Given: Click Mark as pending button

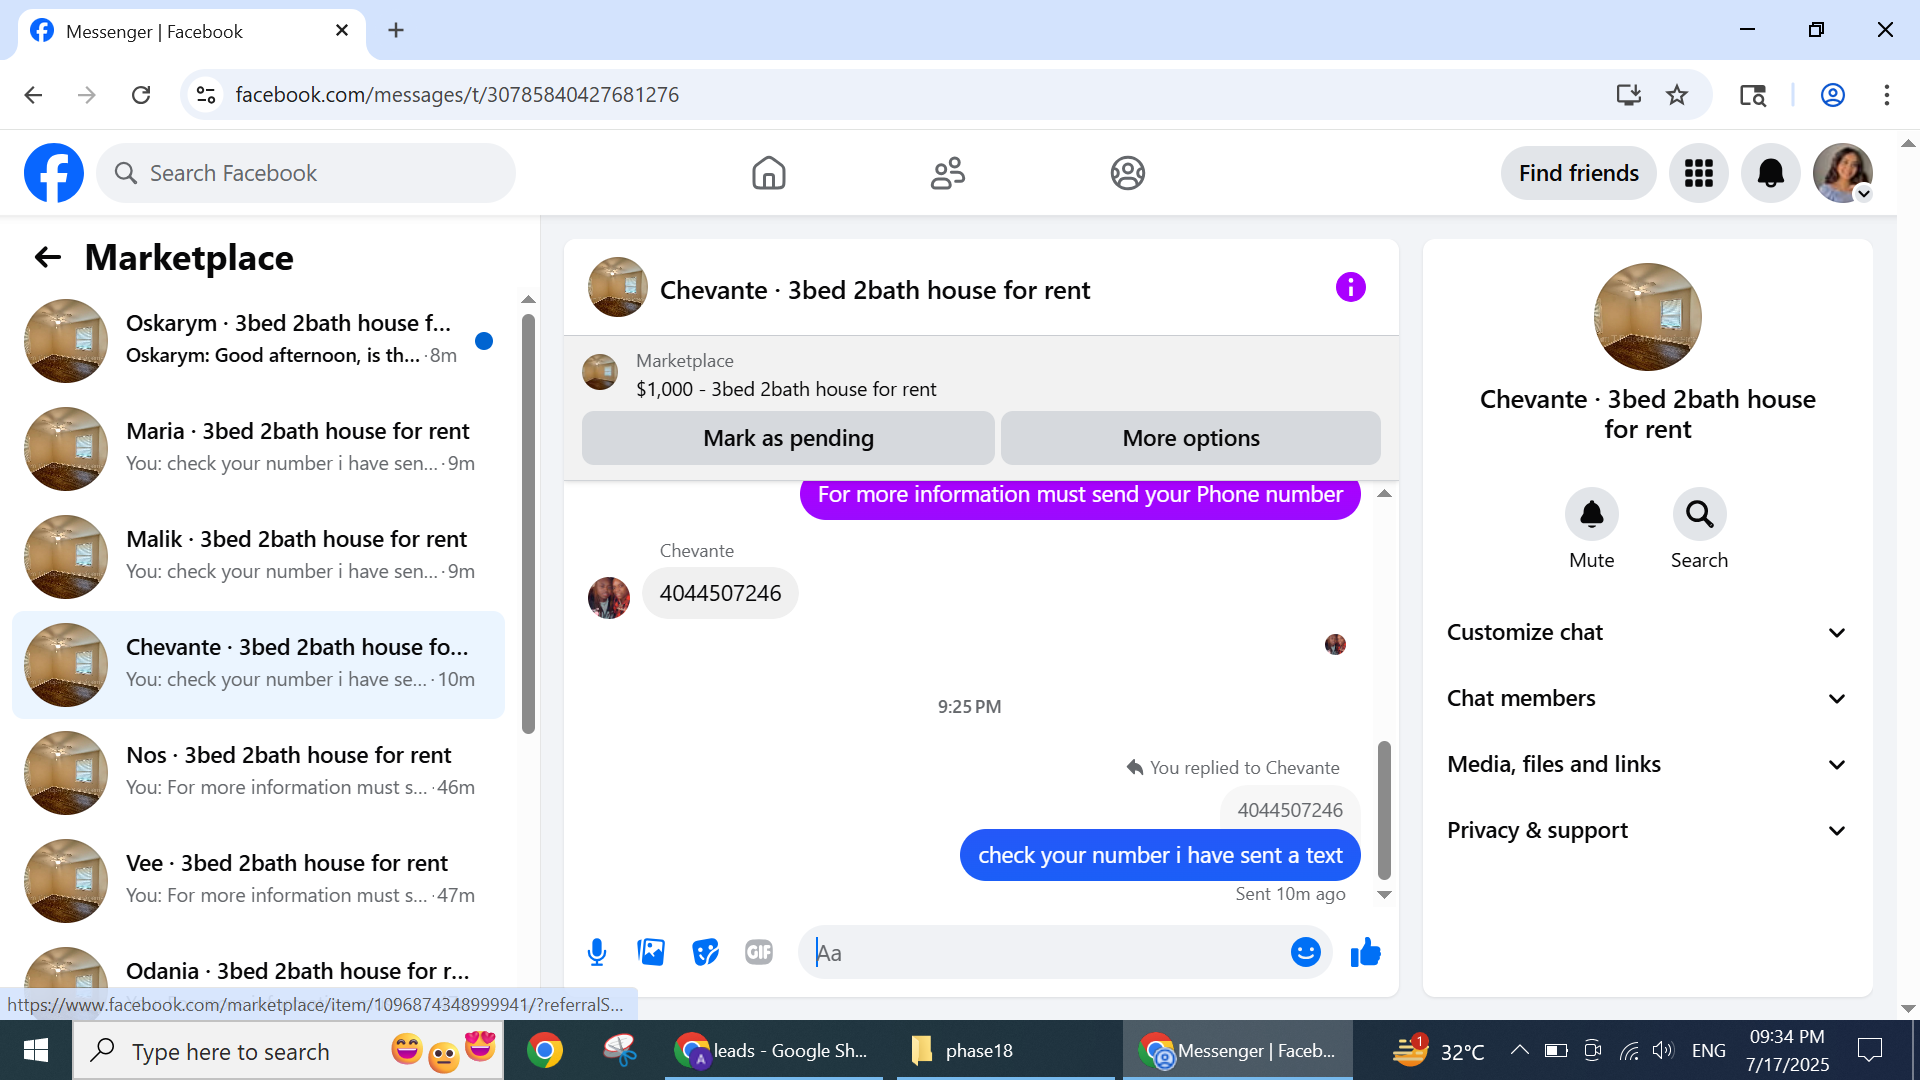Looking at the screenshot, I should tap(788, 438).
